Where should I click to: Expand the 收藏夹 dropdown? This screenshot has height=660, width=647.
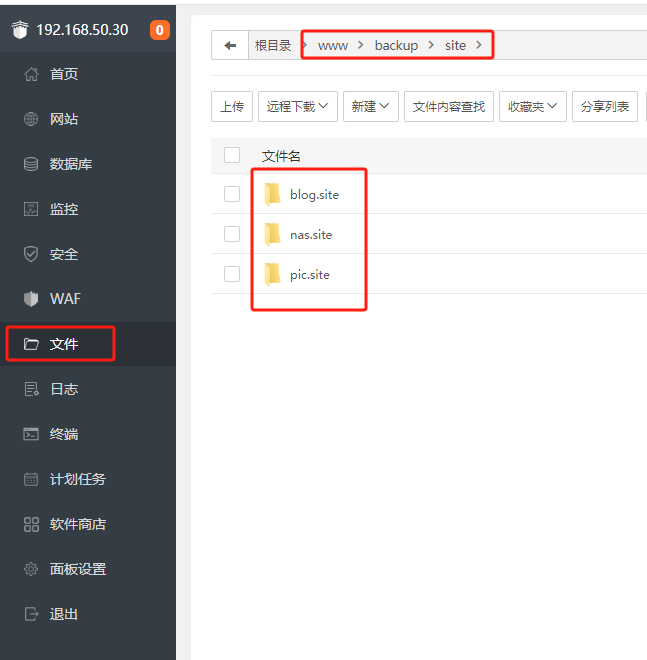point(533,106)
